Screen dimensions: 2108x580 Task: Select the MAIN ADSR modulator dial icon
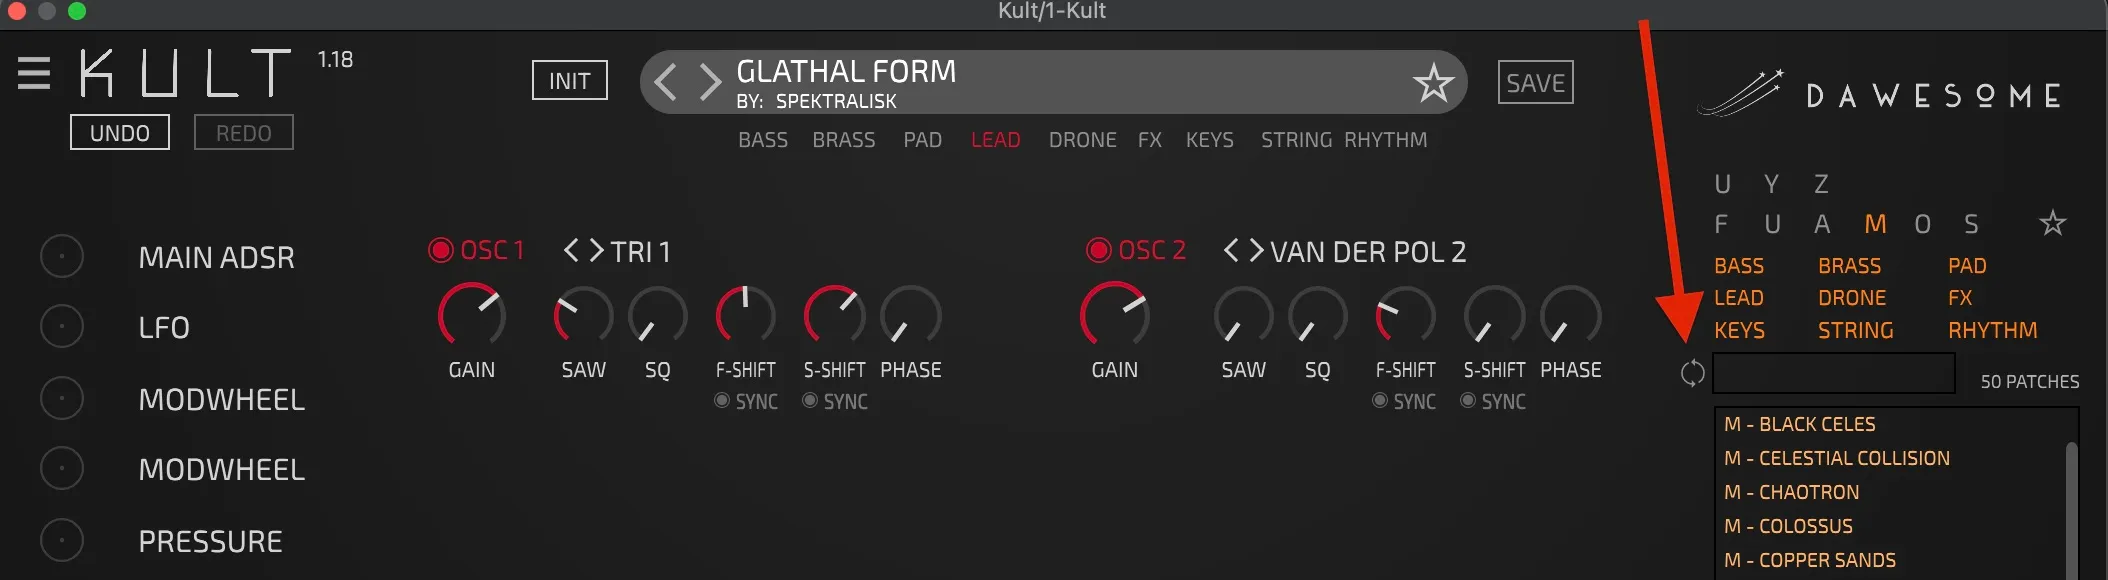tap(62, 256)
